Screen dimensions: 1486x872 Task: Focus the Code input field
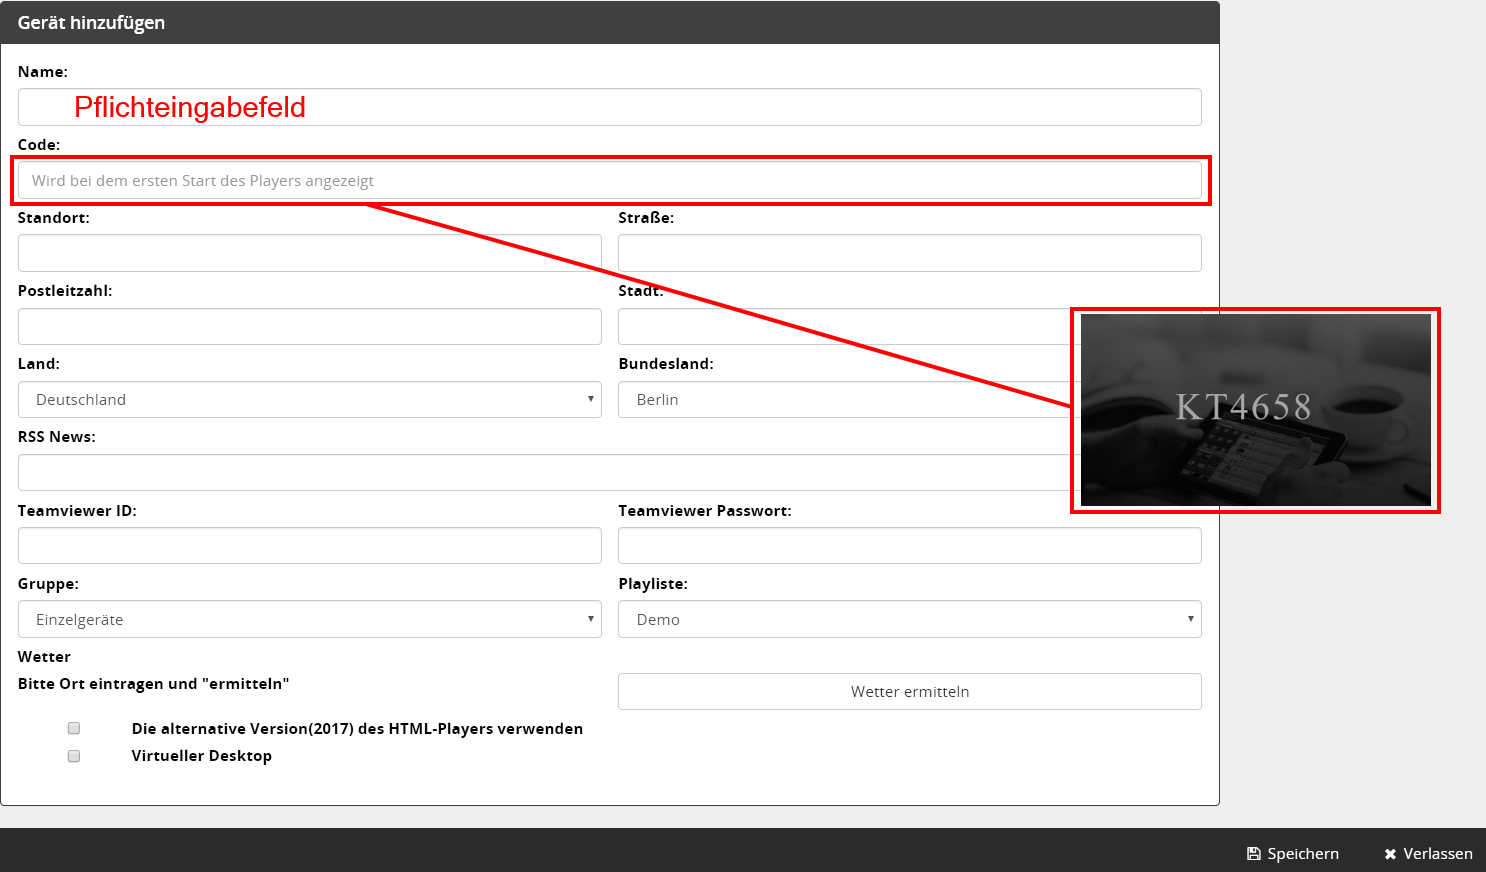click(x=609, y=181)
